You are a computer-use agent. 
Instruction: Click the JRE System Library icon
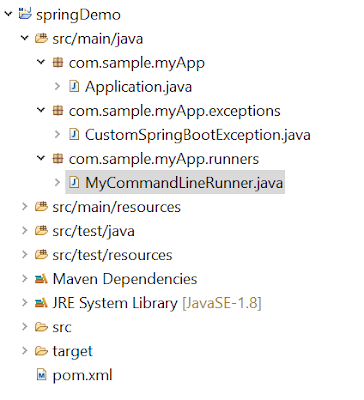coord(41,303)
